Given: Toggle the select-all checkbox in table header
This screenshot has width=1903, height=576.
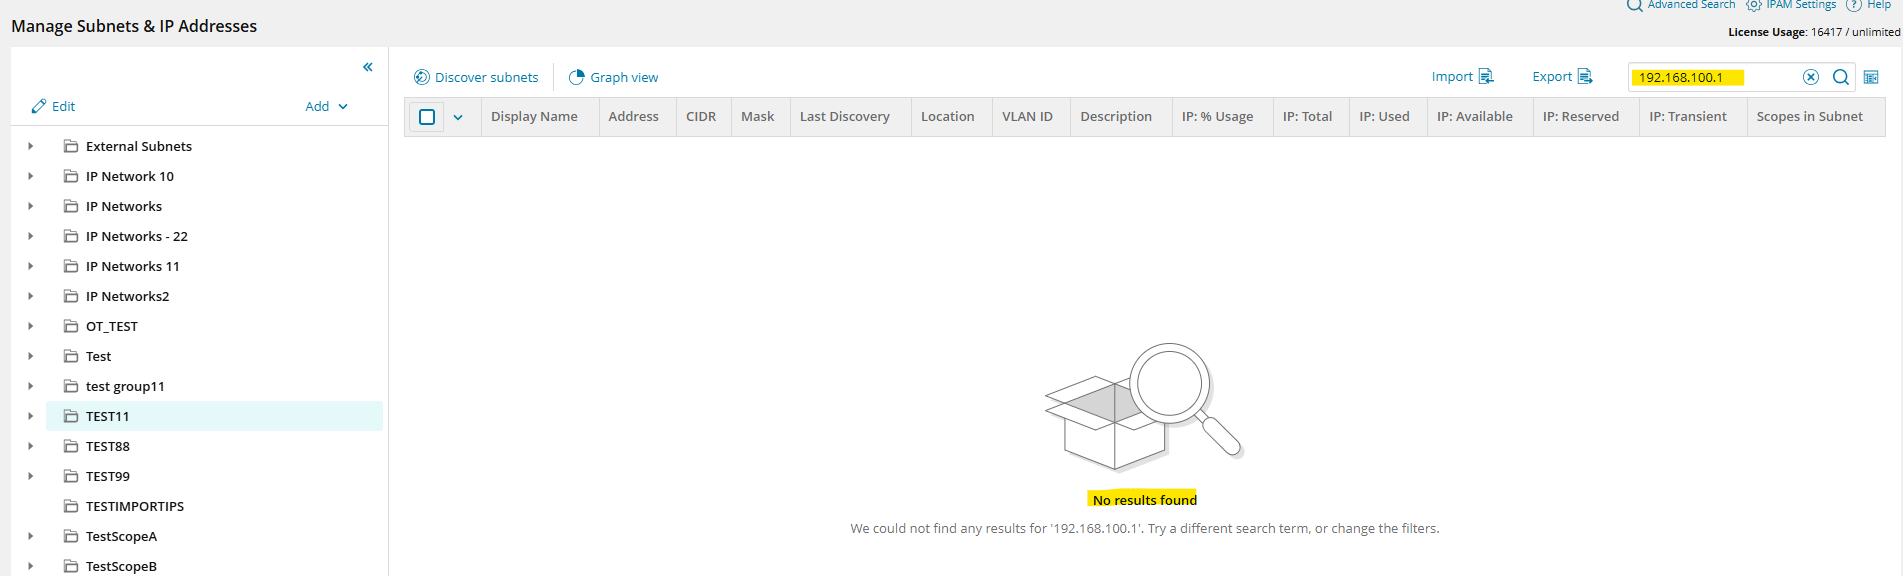Looking at the screenshot, I should pyautogui.click(x=427, y=117).
